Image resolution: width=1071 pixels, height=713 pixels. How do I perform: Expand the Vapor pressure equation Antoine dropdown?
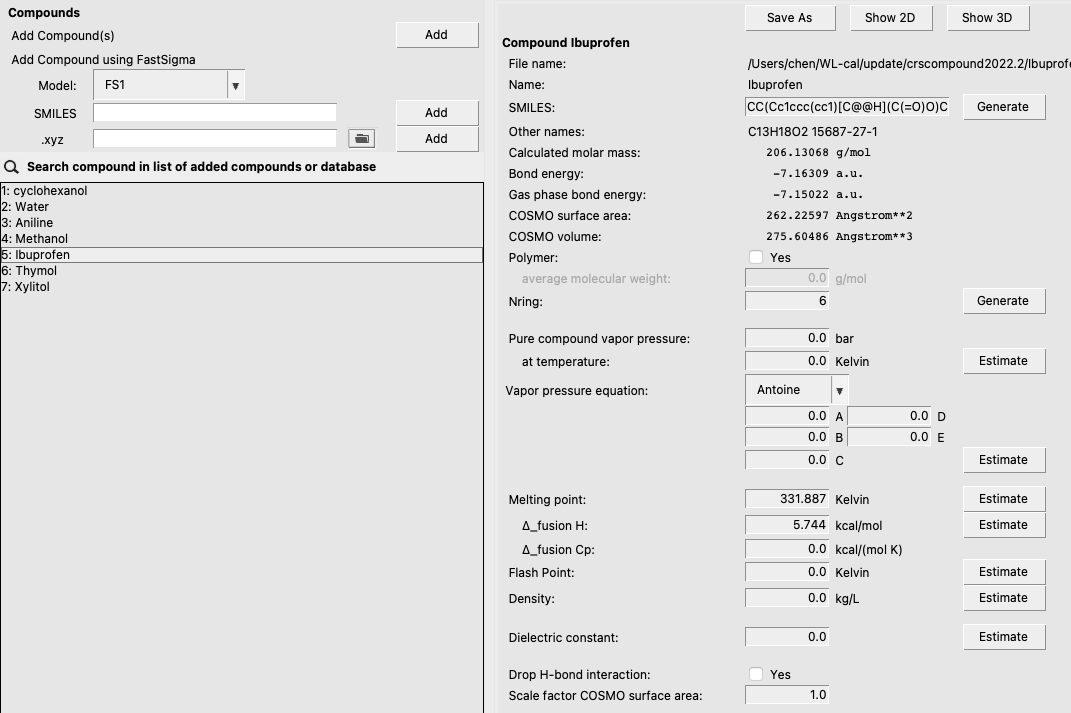839,391
